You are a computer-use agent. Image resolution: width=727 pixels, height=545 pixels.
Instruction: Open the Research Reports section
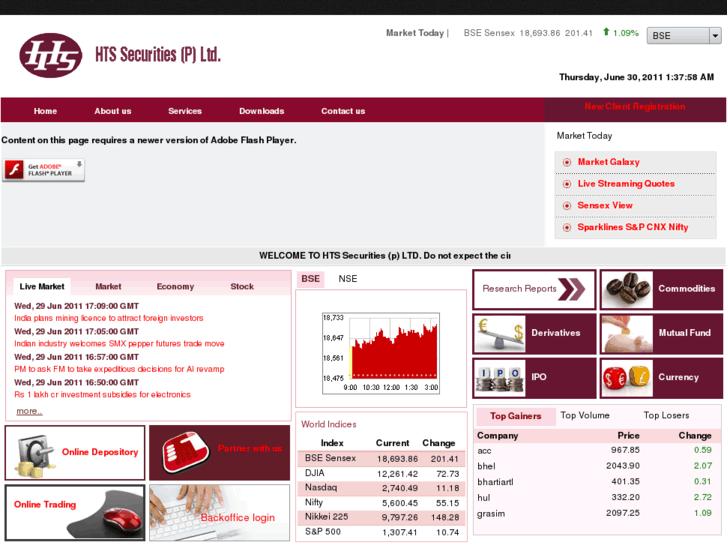point(534,290)
